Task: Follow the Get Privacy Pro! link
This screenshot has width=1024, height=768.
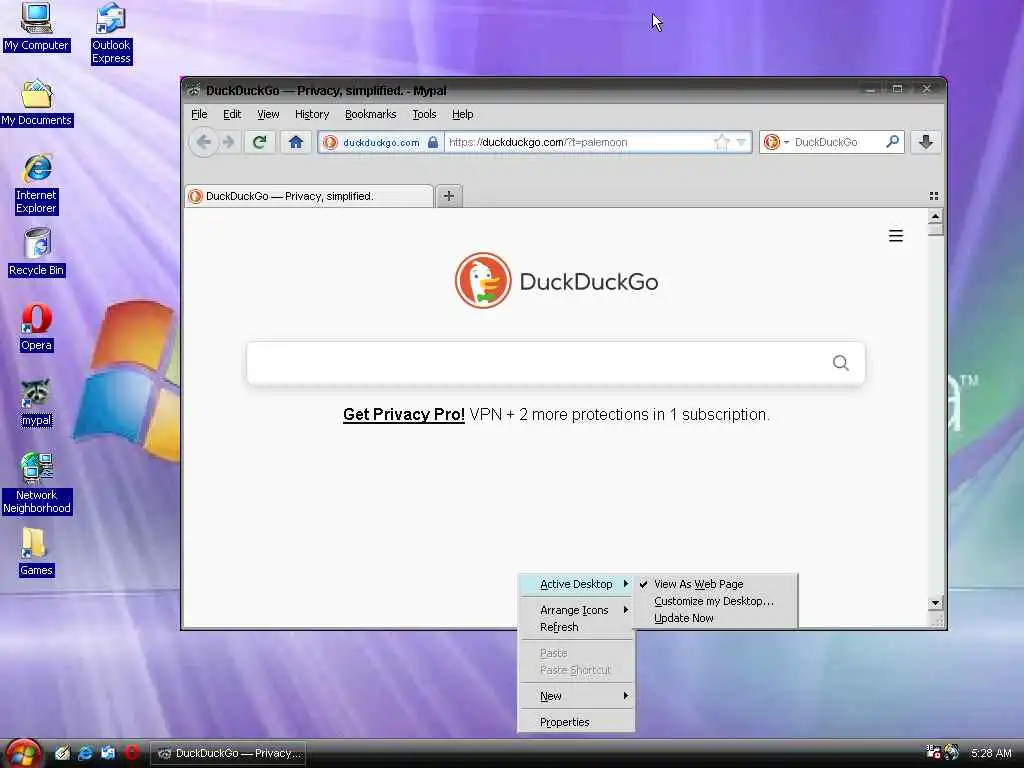Action: click(404, 415)
